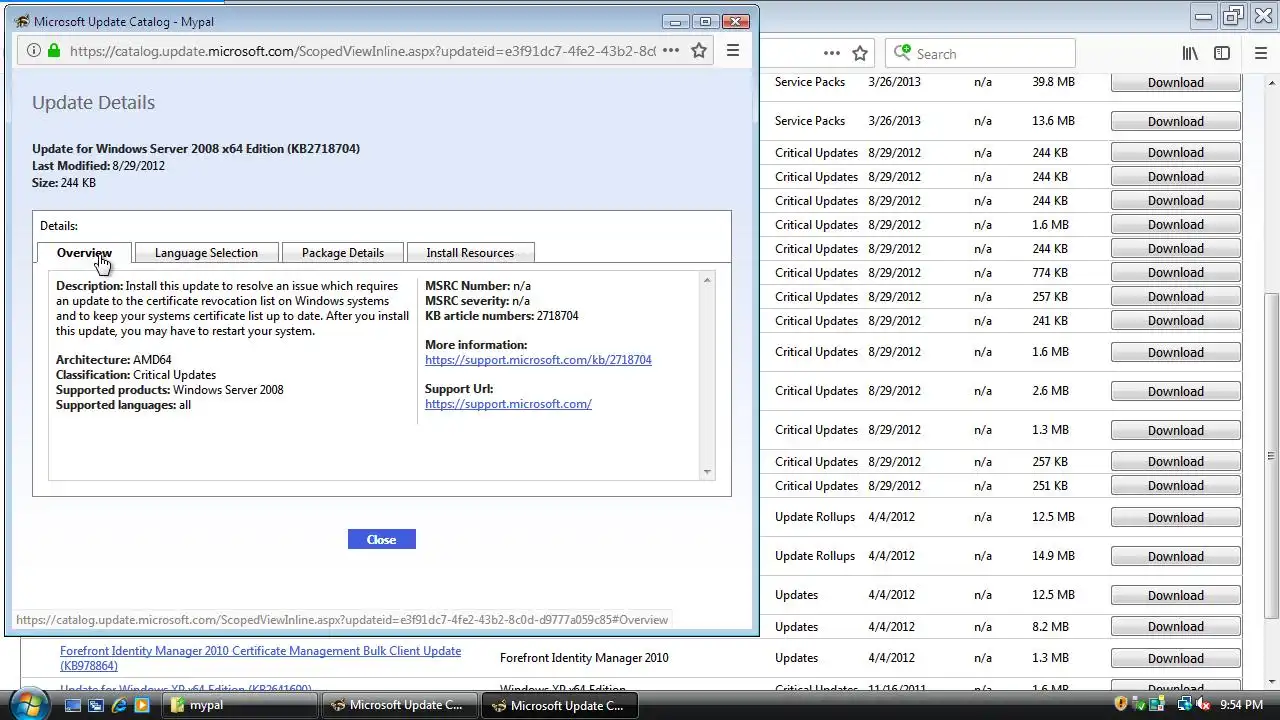Viewport: 1280px width, 720px height.
Task: Click security shield tray icon
Action: (1121, 705)
